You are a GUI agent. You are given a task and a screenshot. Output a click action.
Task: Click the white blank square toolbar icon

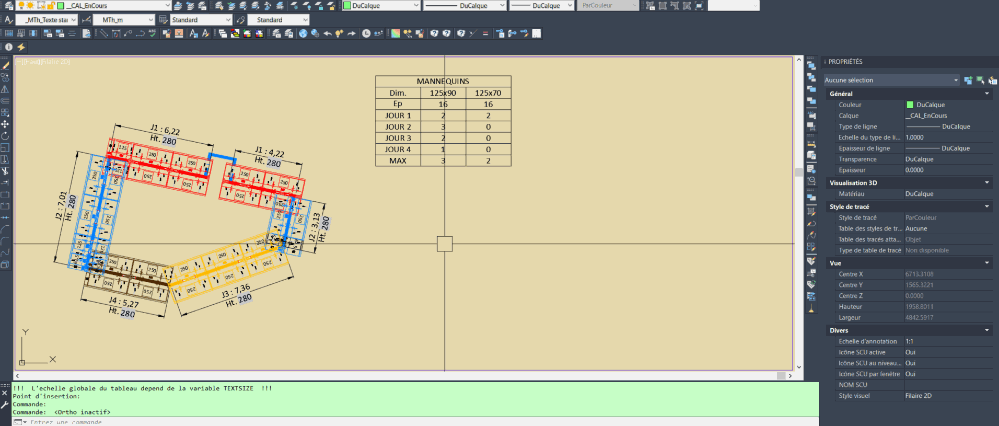(537, 34)
